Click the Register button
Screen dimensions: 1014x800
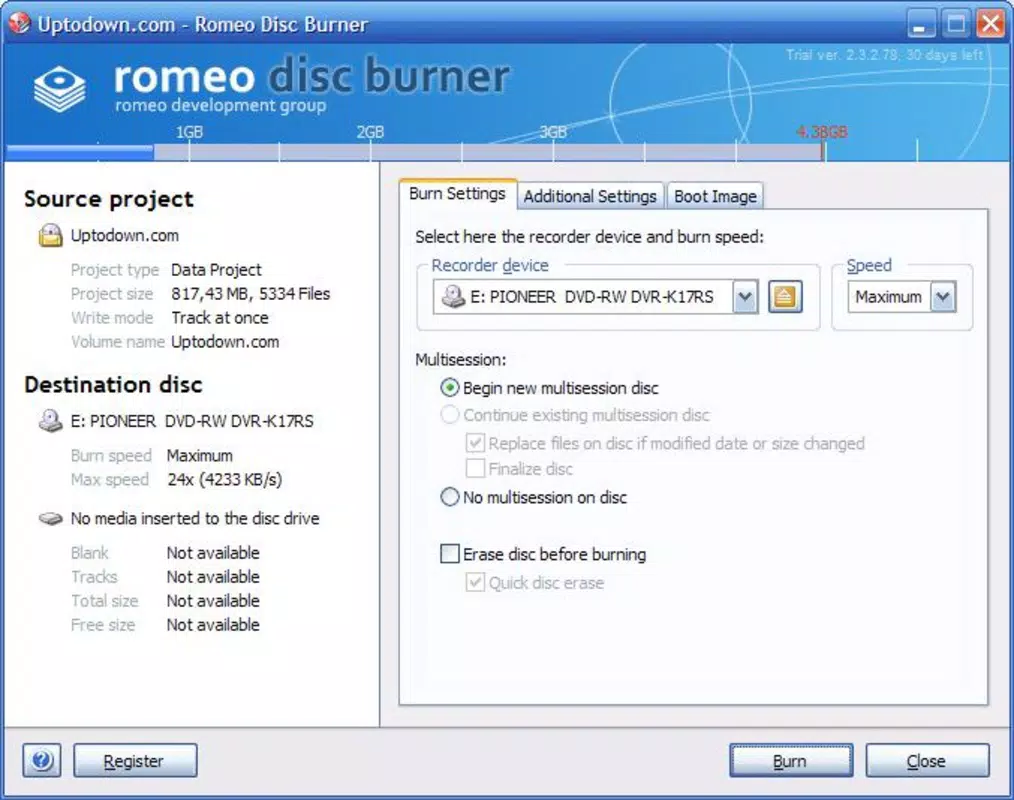pyautogui.click(x=135, y=761)
